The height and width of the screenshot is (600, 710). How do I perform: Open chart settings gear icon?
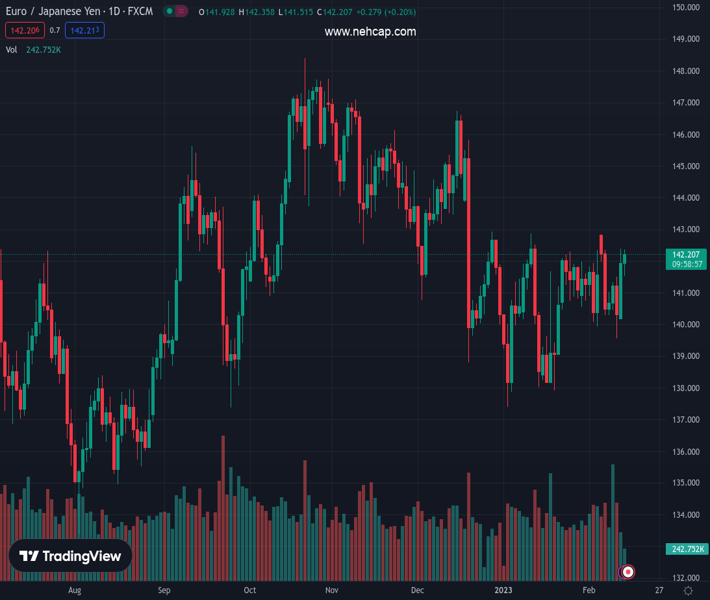click(688, 591)
